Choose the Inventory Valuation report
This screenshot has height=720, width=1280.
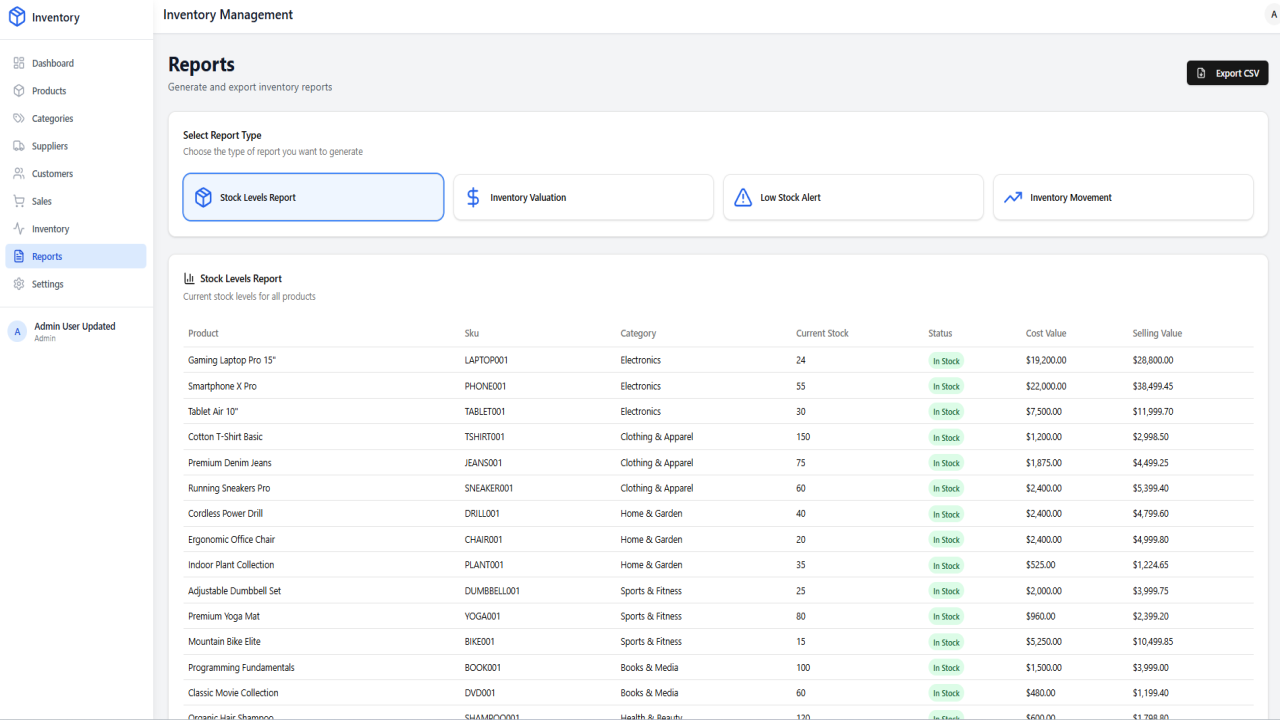tap(583, 197)
